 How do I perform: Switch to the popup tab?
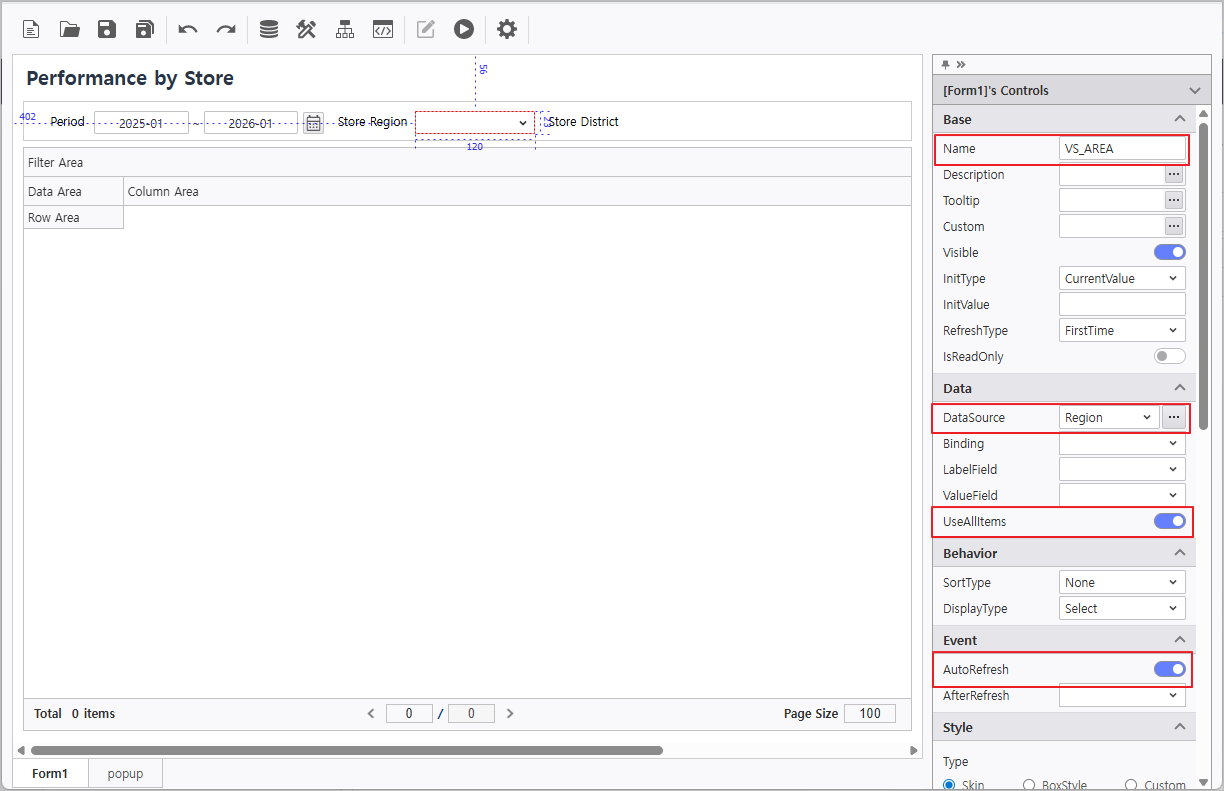pyautogui.click(x=125, y=774)
